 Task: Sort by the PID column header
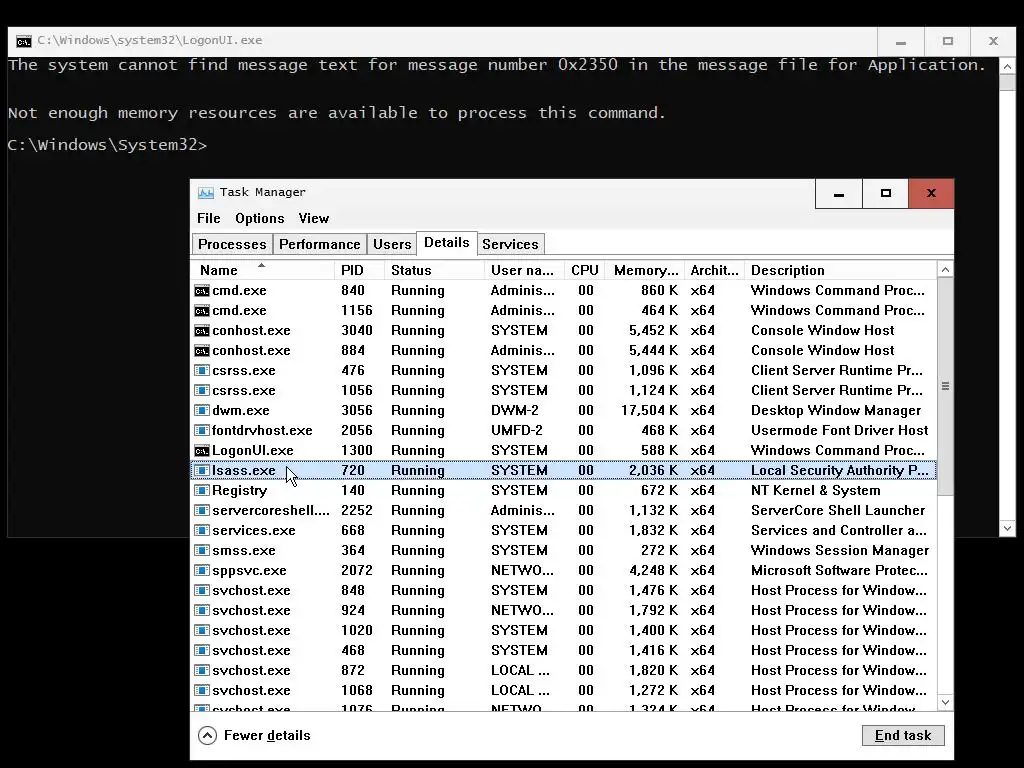tap(359, 270)
